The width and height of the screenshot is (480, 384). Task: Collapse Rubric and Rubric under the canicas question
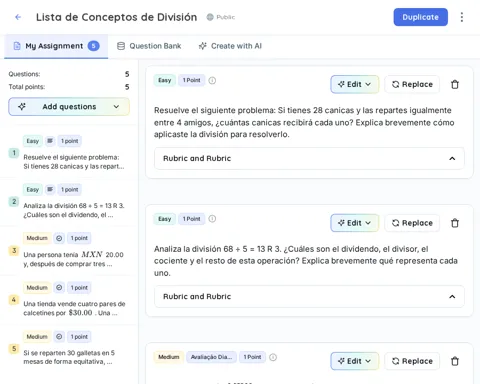(309, 158)
